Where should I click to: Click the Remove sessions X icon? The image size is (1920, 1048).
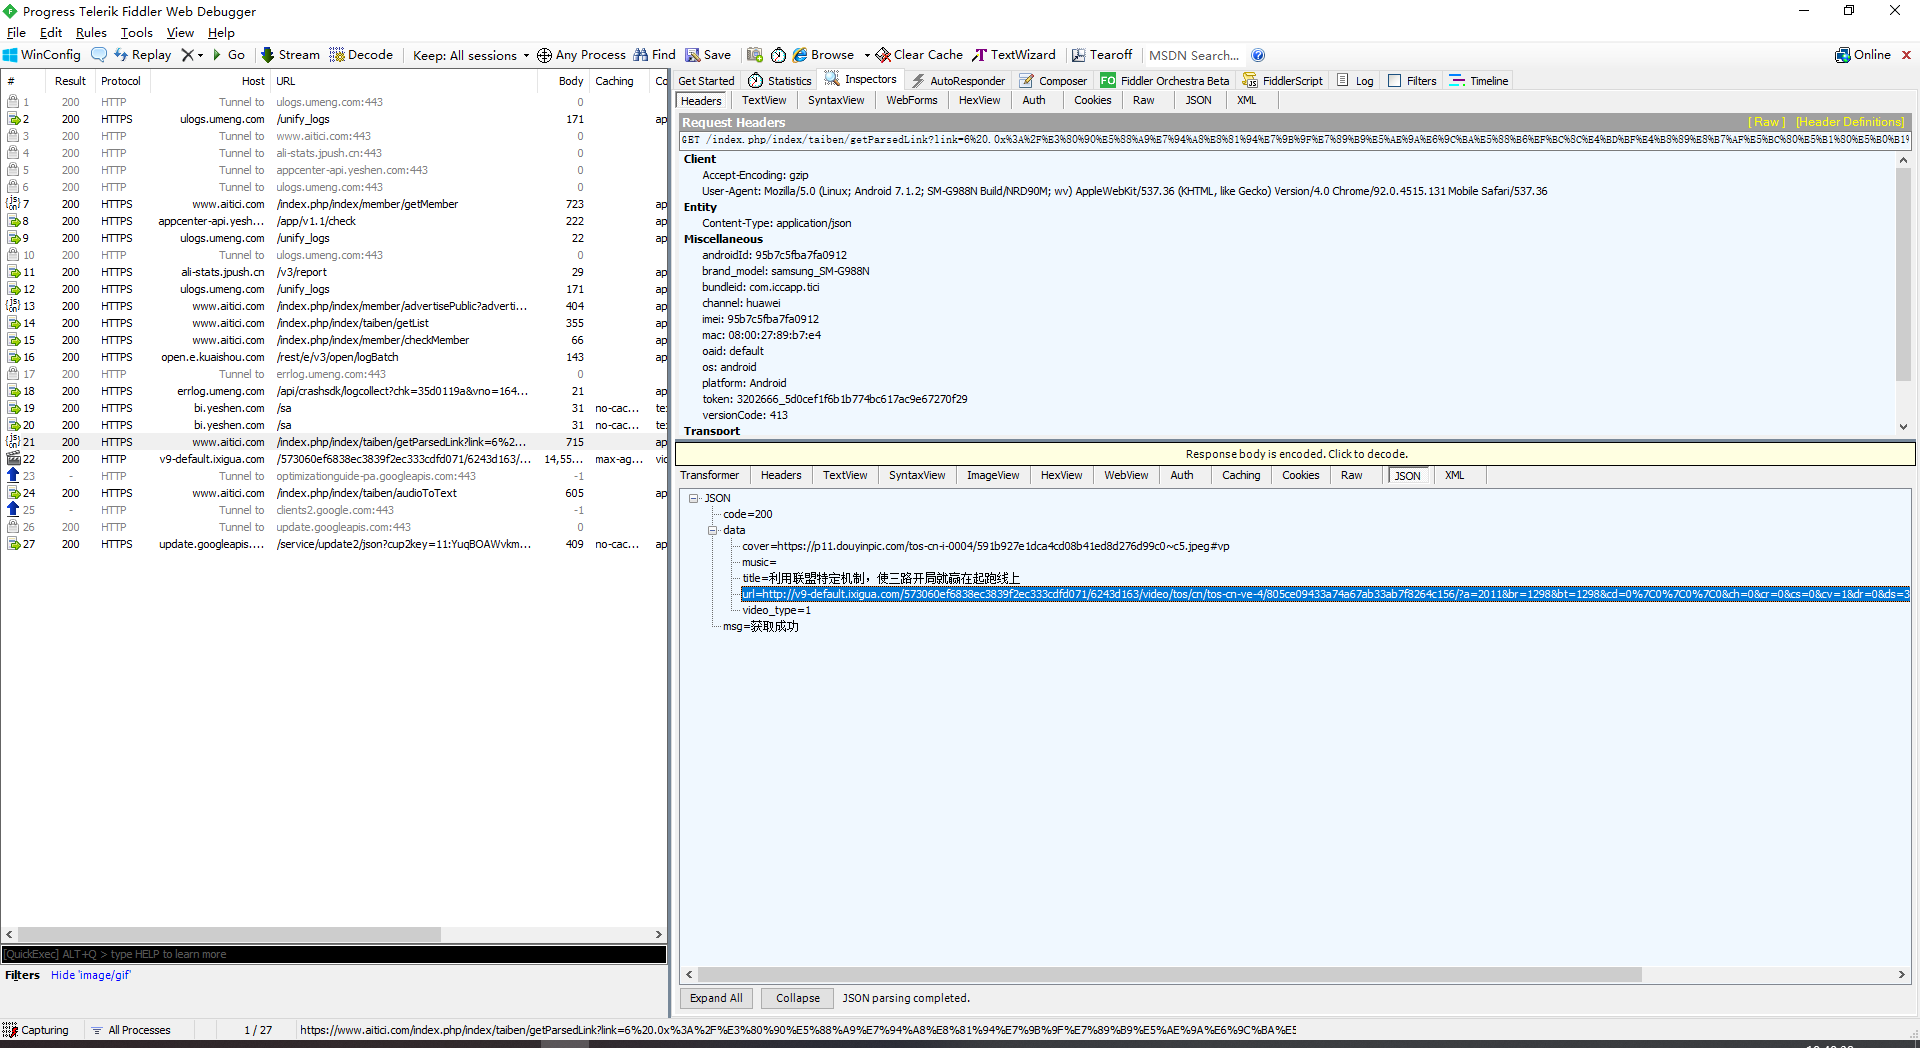187,55
